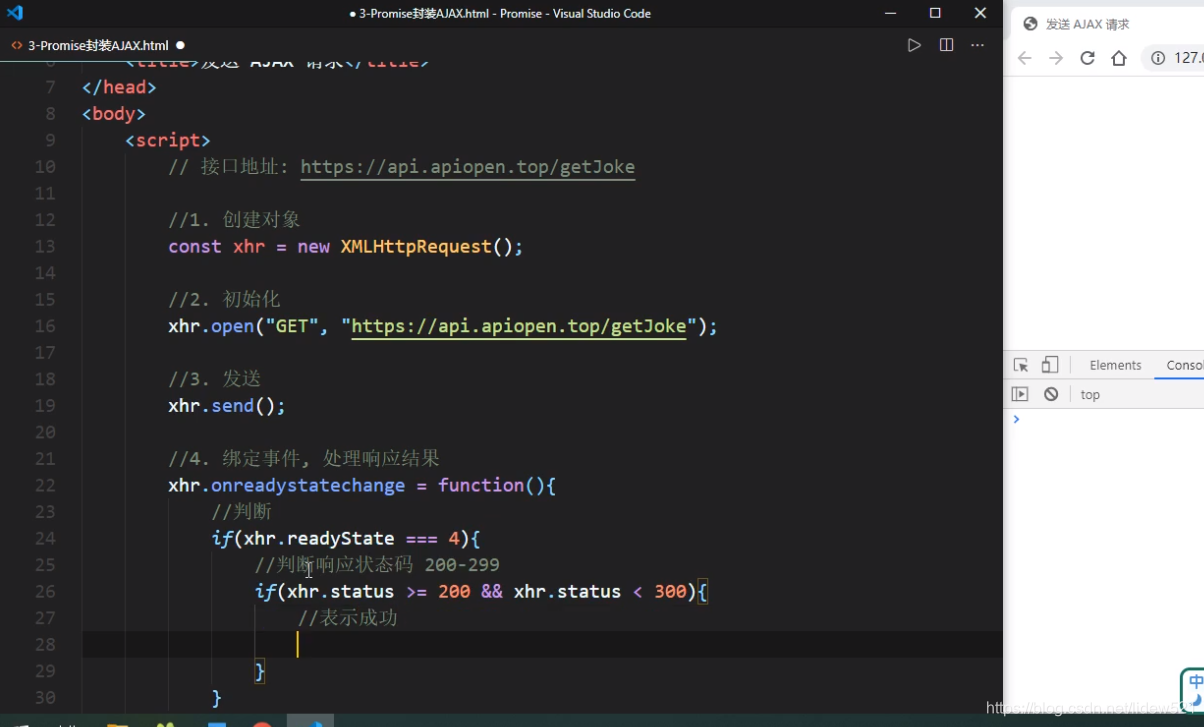View site information icon in address bar
This screenshot has width=1204, height=727.
pyautogui.click(x=1158, y=58)
